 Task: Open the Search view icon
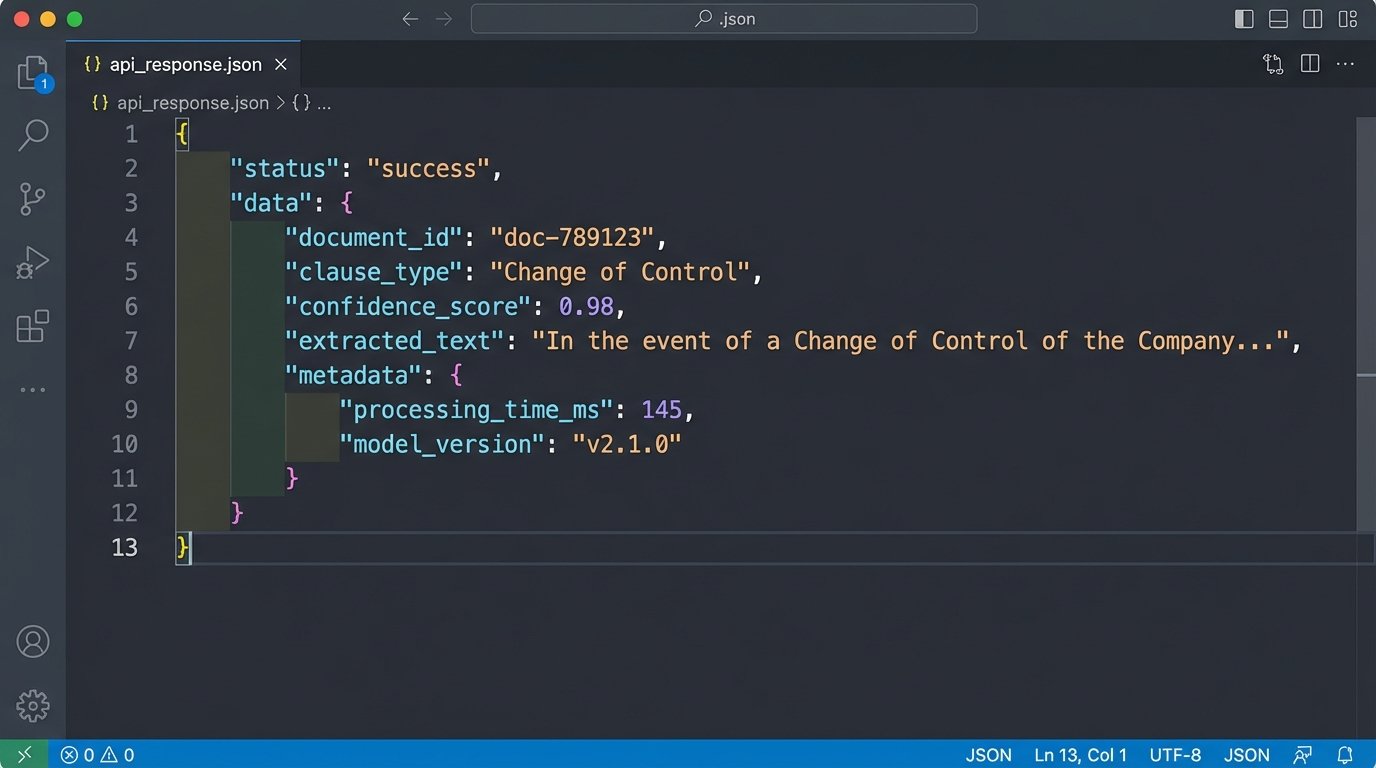click(33, 135)
